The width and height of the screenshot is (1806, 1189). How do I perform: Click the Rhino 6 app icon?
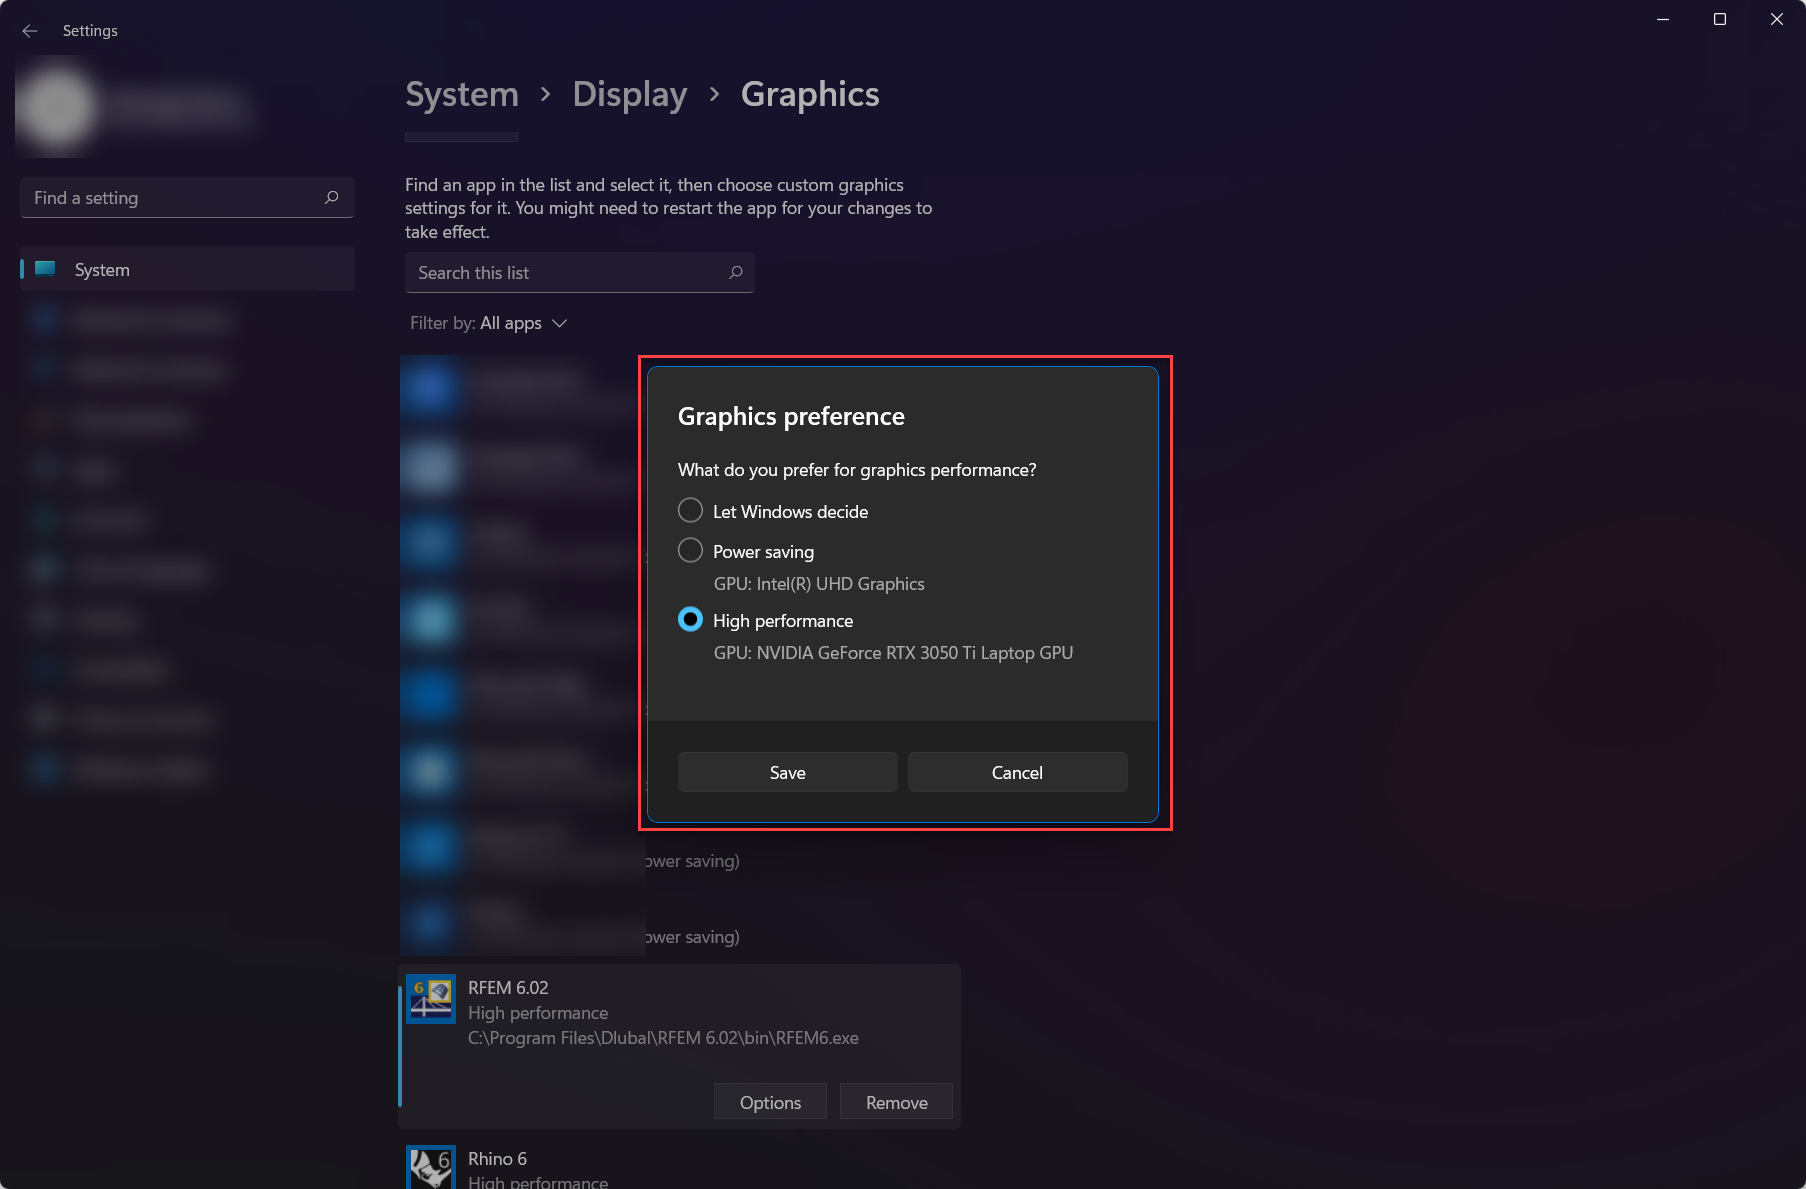pyautogui.click(x=431, y=1167)
